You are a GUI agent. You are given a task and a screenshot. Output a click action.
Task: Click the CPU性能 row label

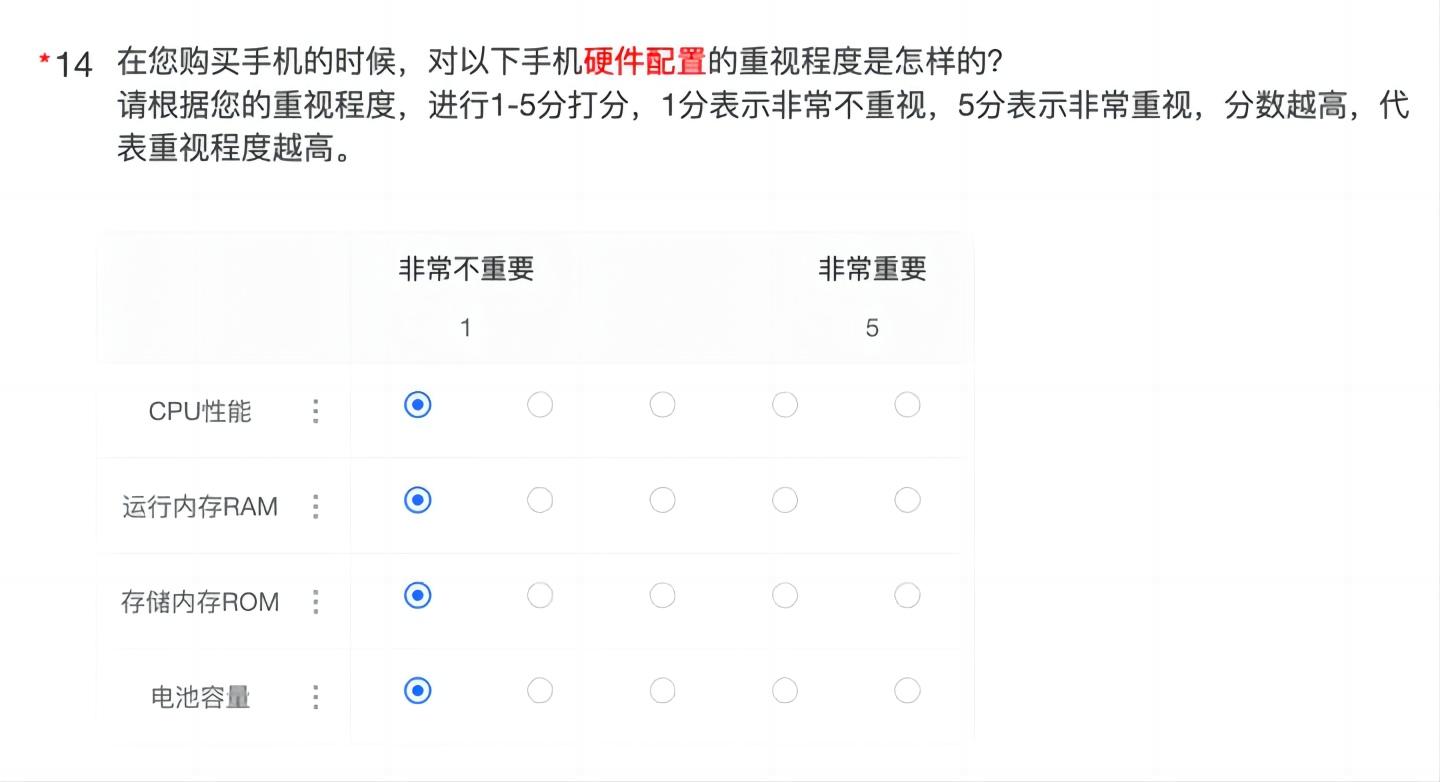[199, 411]
